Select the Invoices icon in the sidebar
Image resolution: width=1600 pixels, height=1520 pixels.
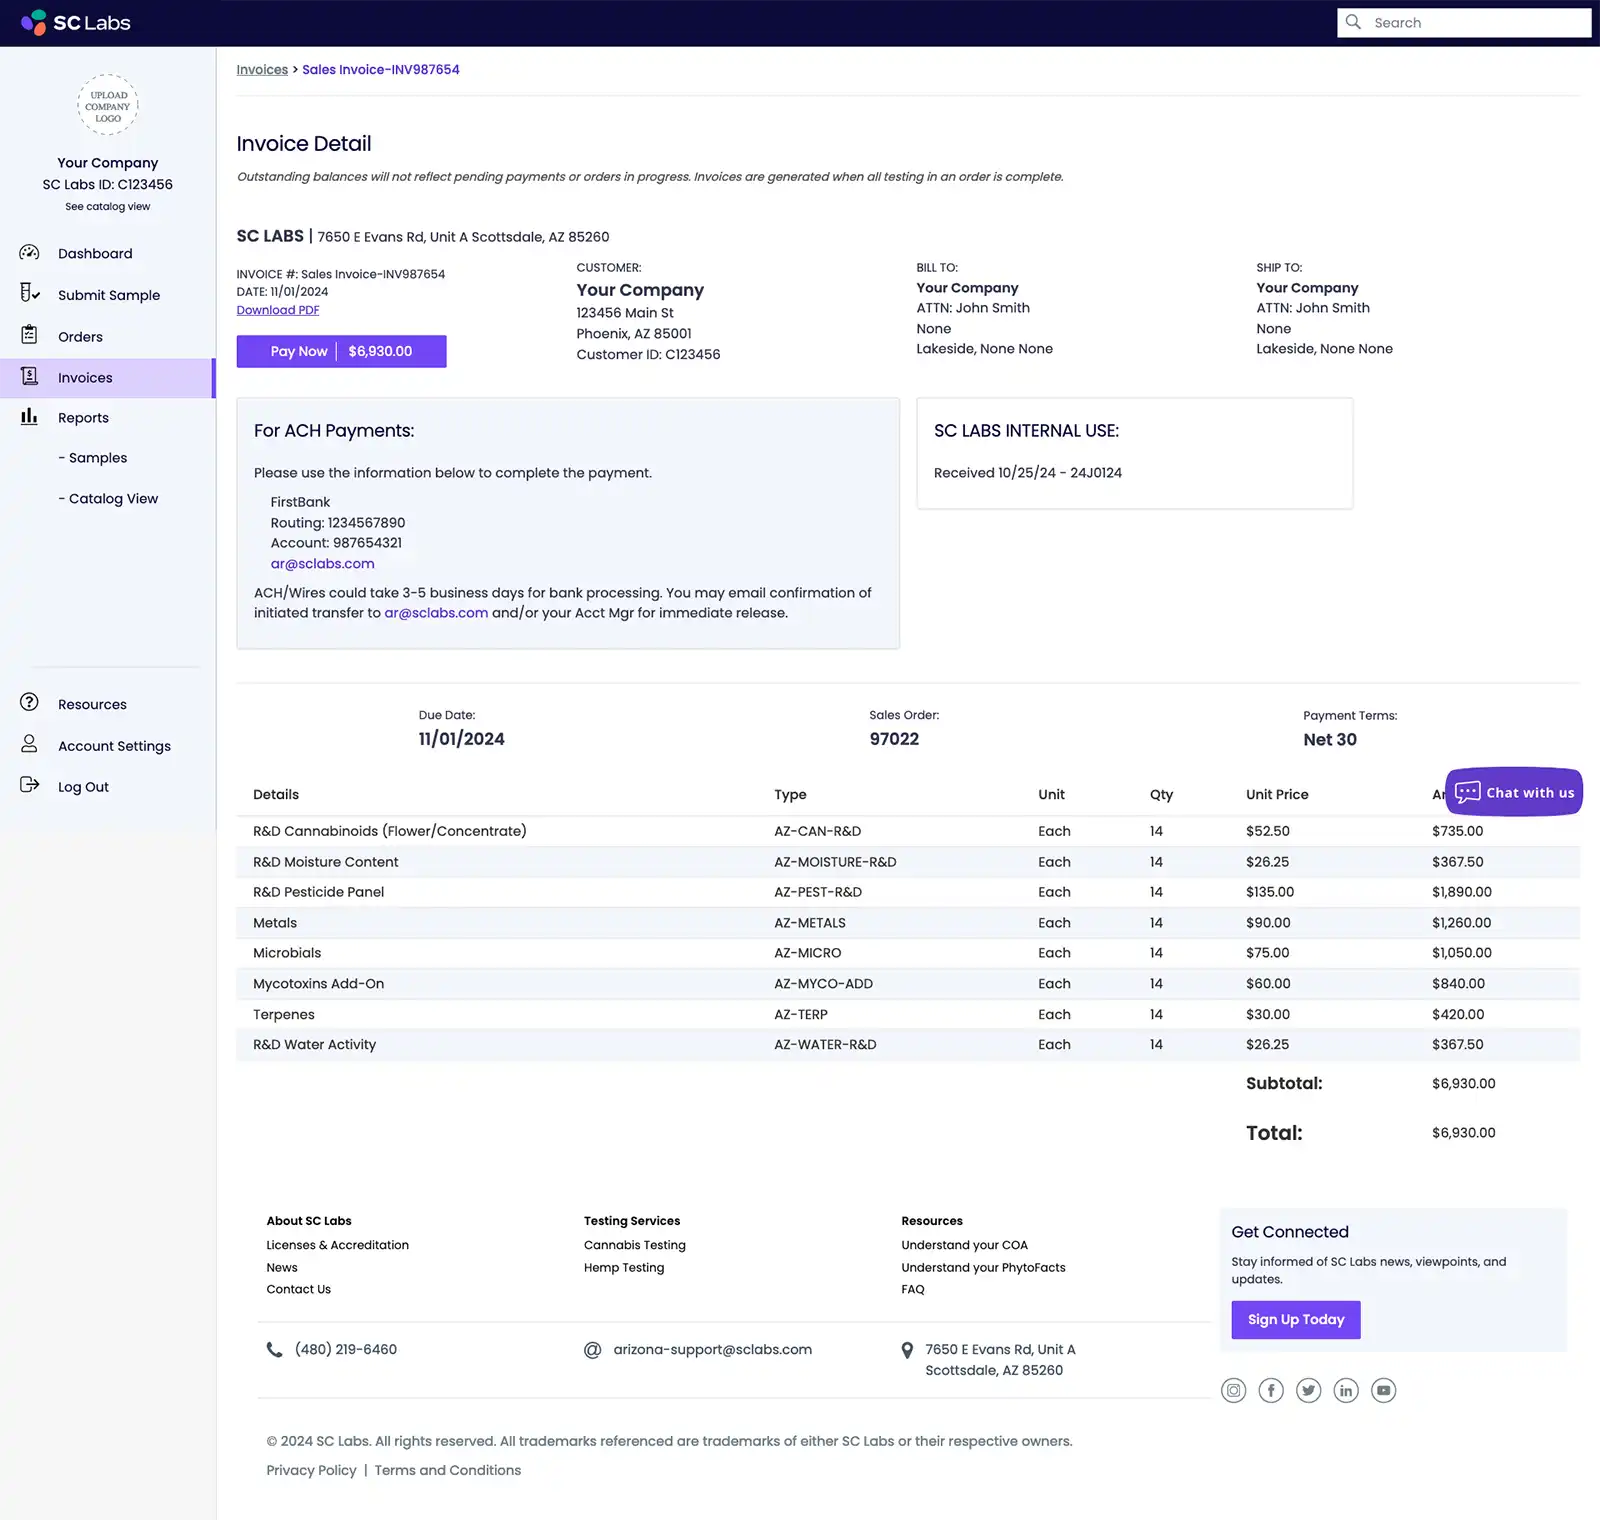click(29, 377)
